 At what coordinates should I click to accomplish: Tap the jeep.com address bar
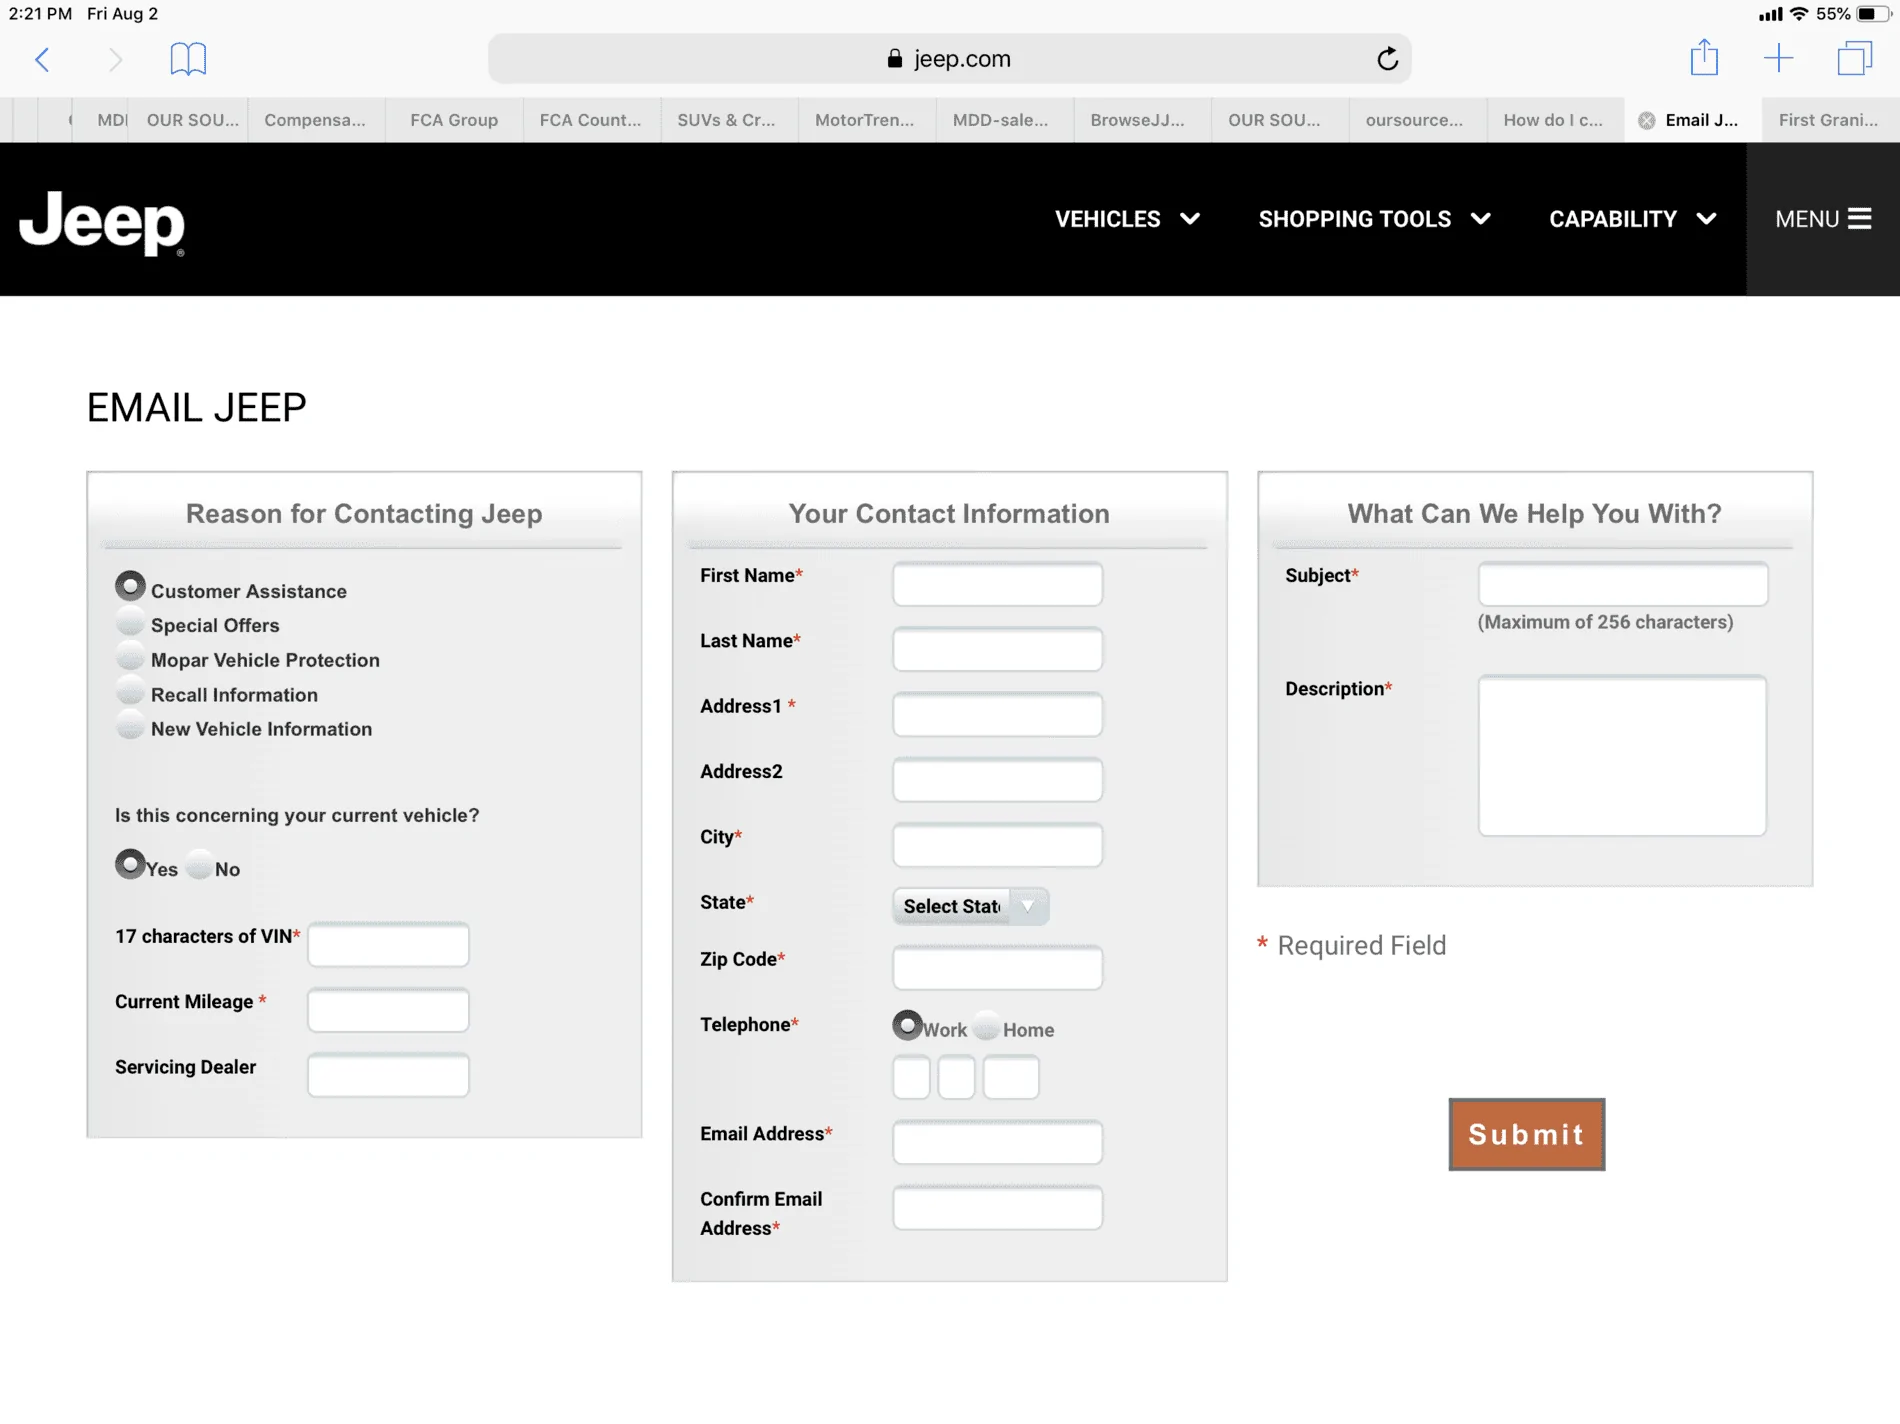pos(949,59)
